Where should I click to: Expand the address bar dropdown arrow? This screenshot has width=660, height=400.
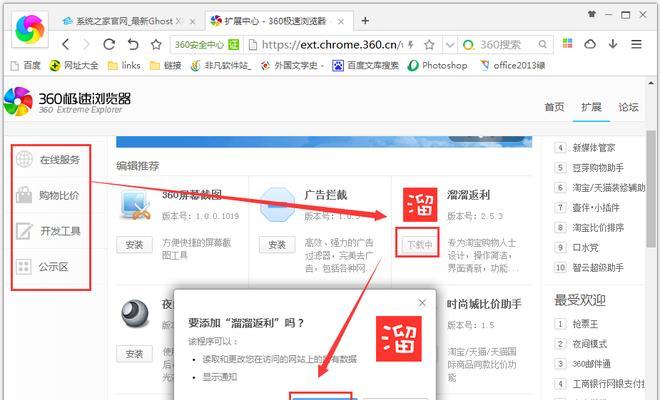[450, 45]
